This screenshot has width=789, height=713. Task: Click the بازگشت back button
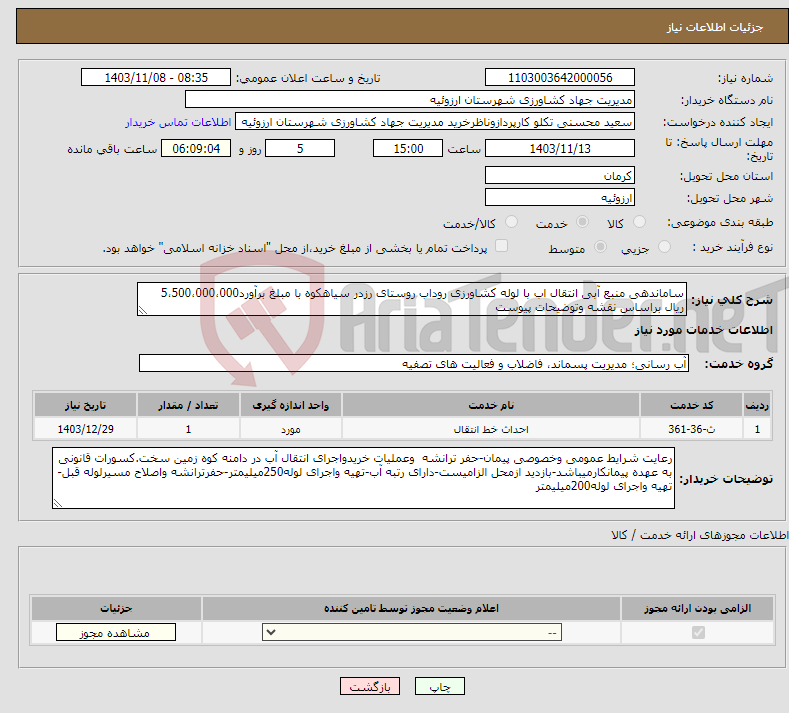[x=370, y=686]
